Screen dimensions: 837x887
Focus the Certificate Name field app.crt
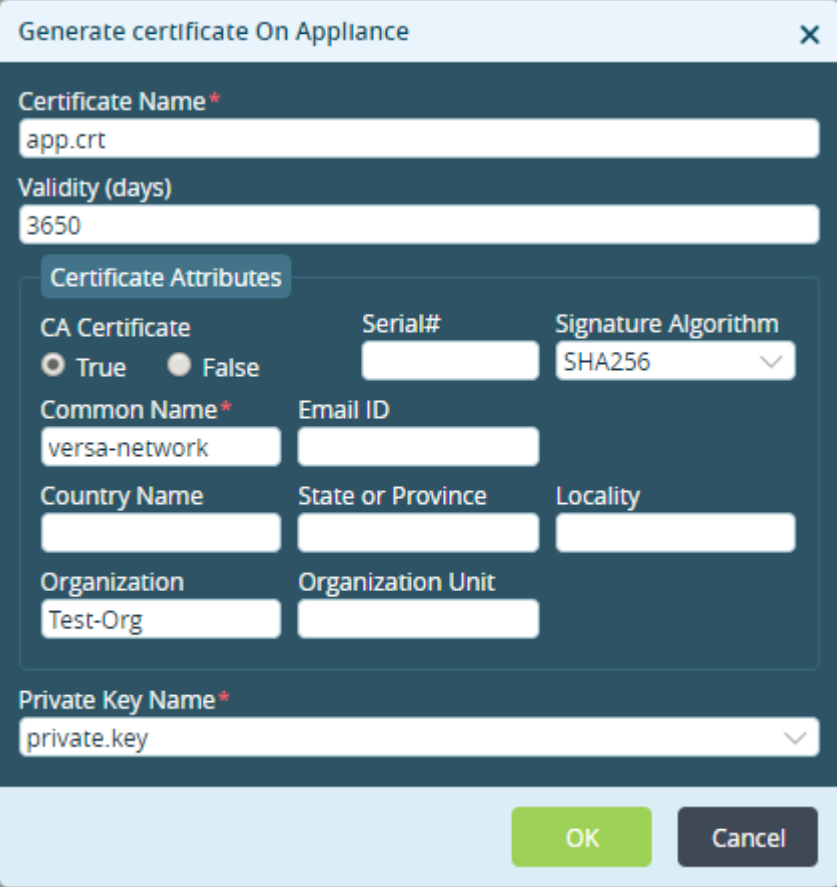(x=419, y=139)
